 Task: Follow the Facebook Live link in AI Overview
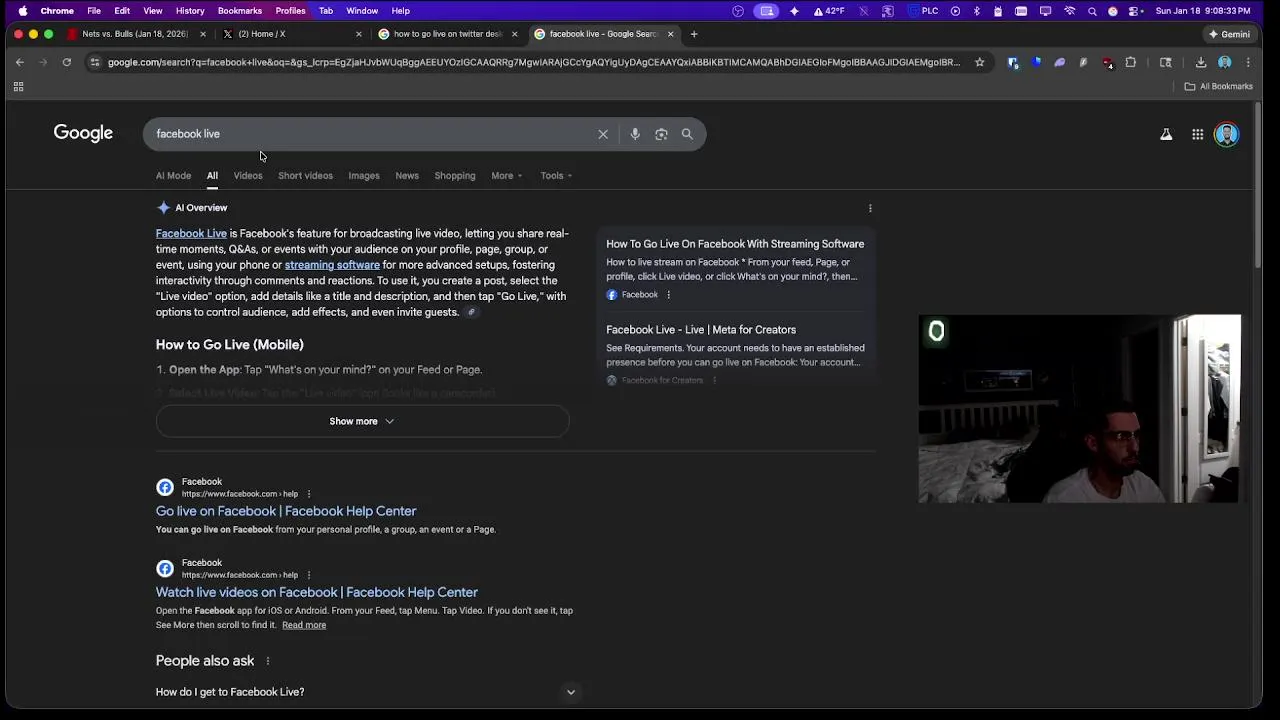tap(191, 234)
